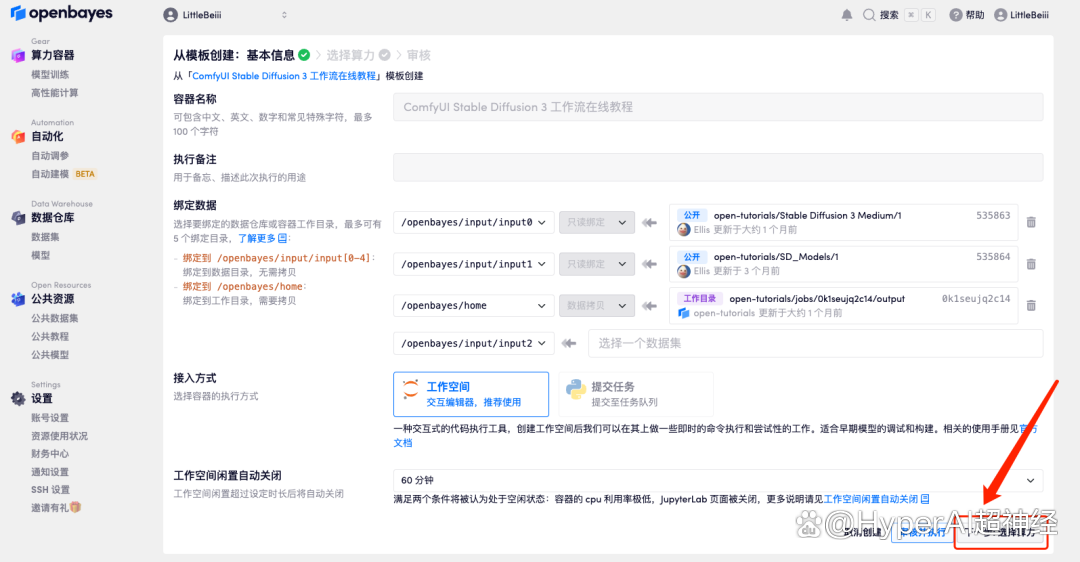Select the 工作空间 access mode
1080x562 pixels.
click(x=471, y=394)
